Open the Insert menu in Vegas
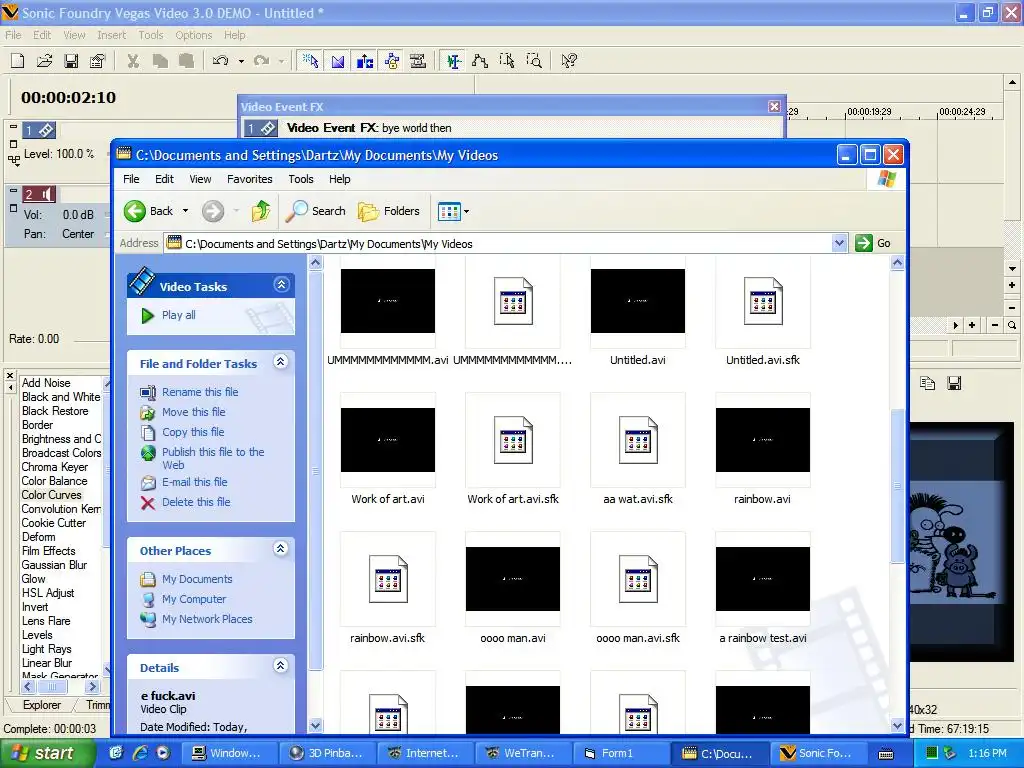Image resolution: width=1024 pixels, height=768 pixels. [112, 35]
